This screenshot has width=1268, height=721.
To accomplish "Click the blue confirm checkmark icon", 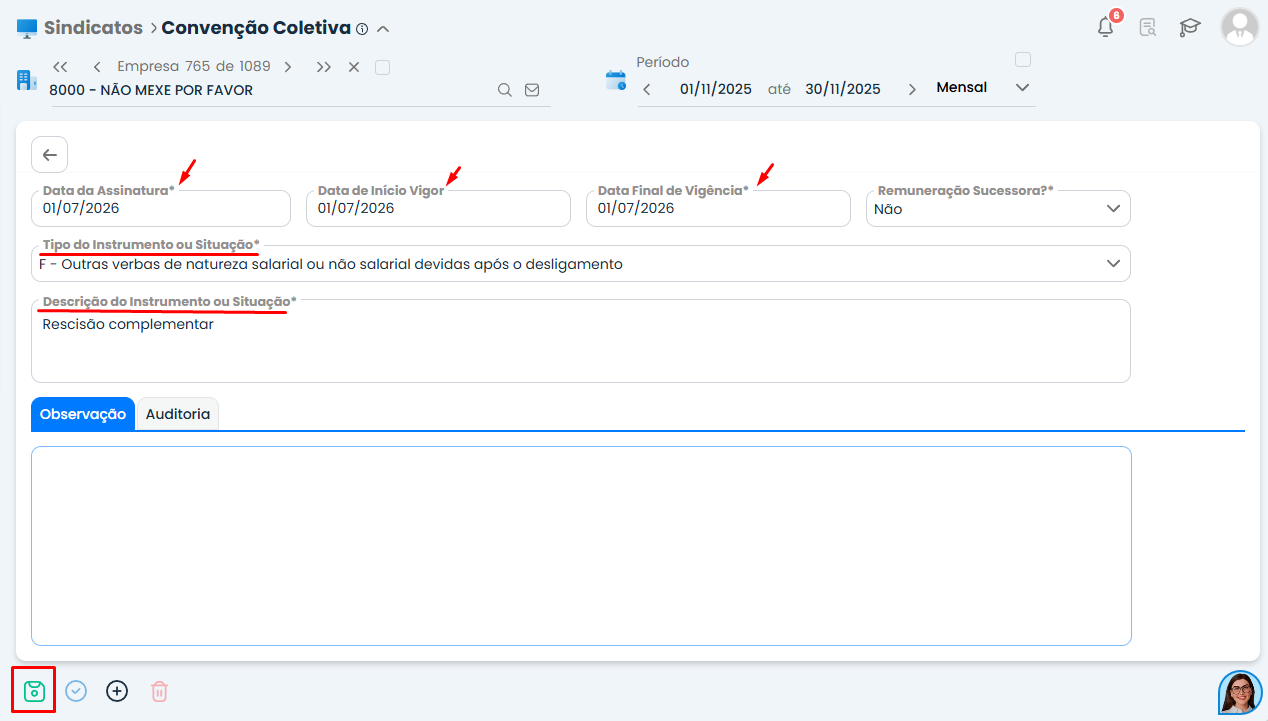I will (x=76, y=691).
